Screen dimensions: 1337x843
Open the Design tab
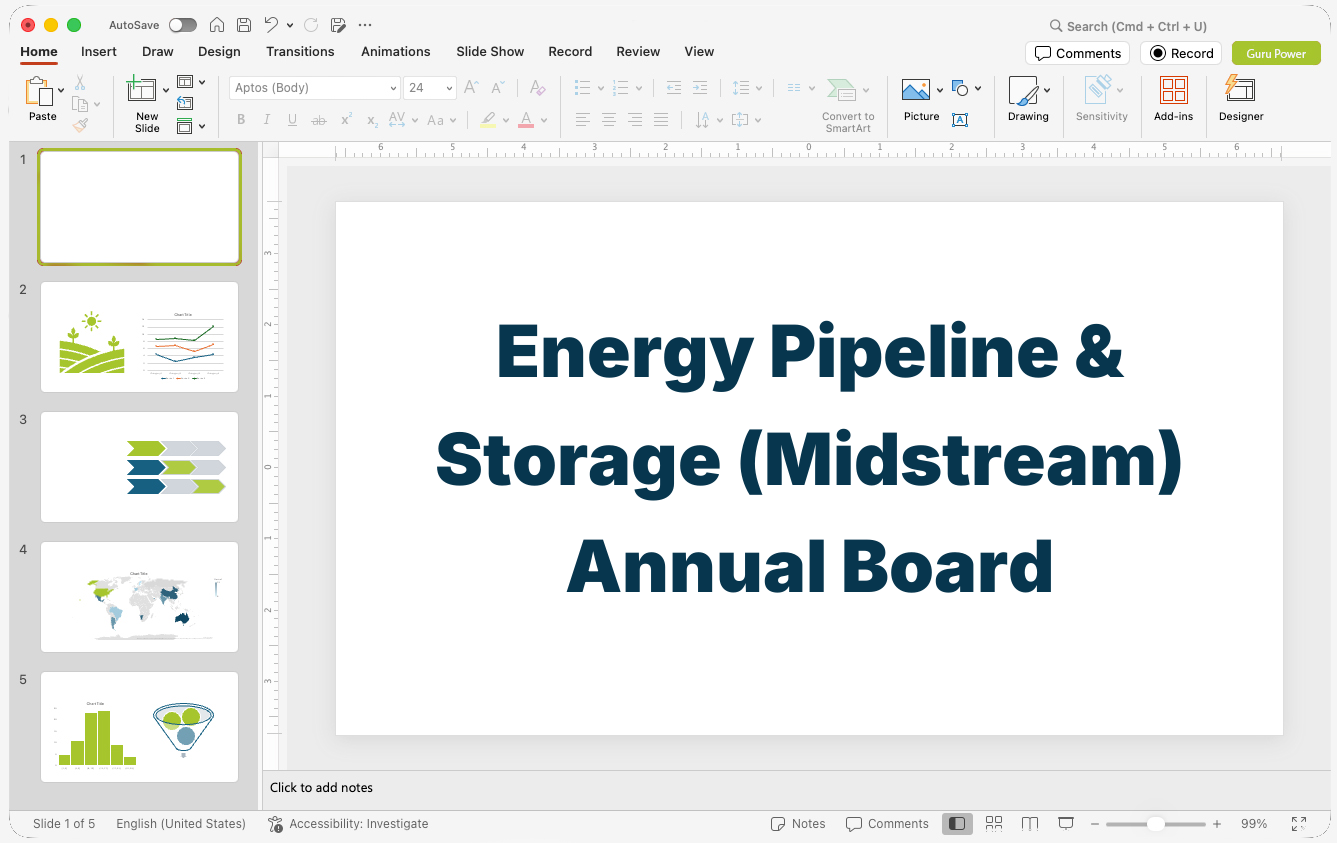pyautogui.click(x=219, y=51)
